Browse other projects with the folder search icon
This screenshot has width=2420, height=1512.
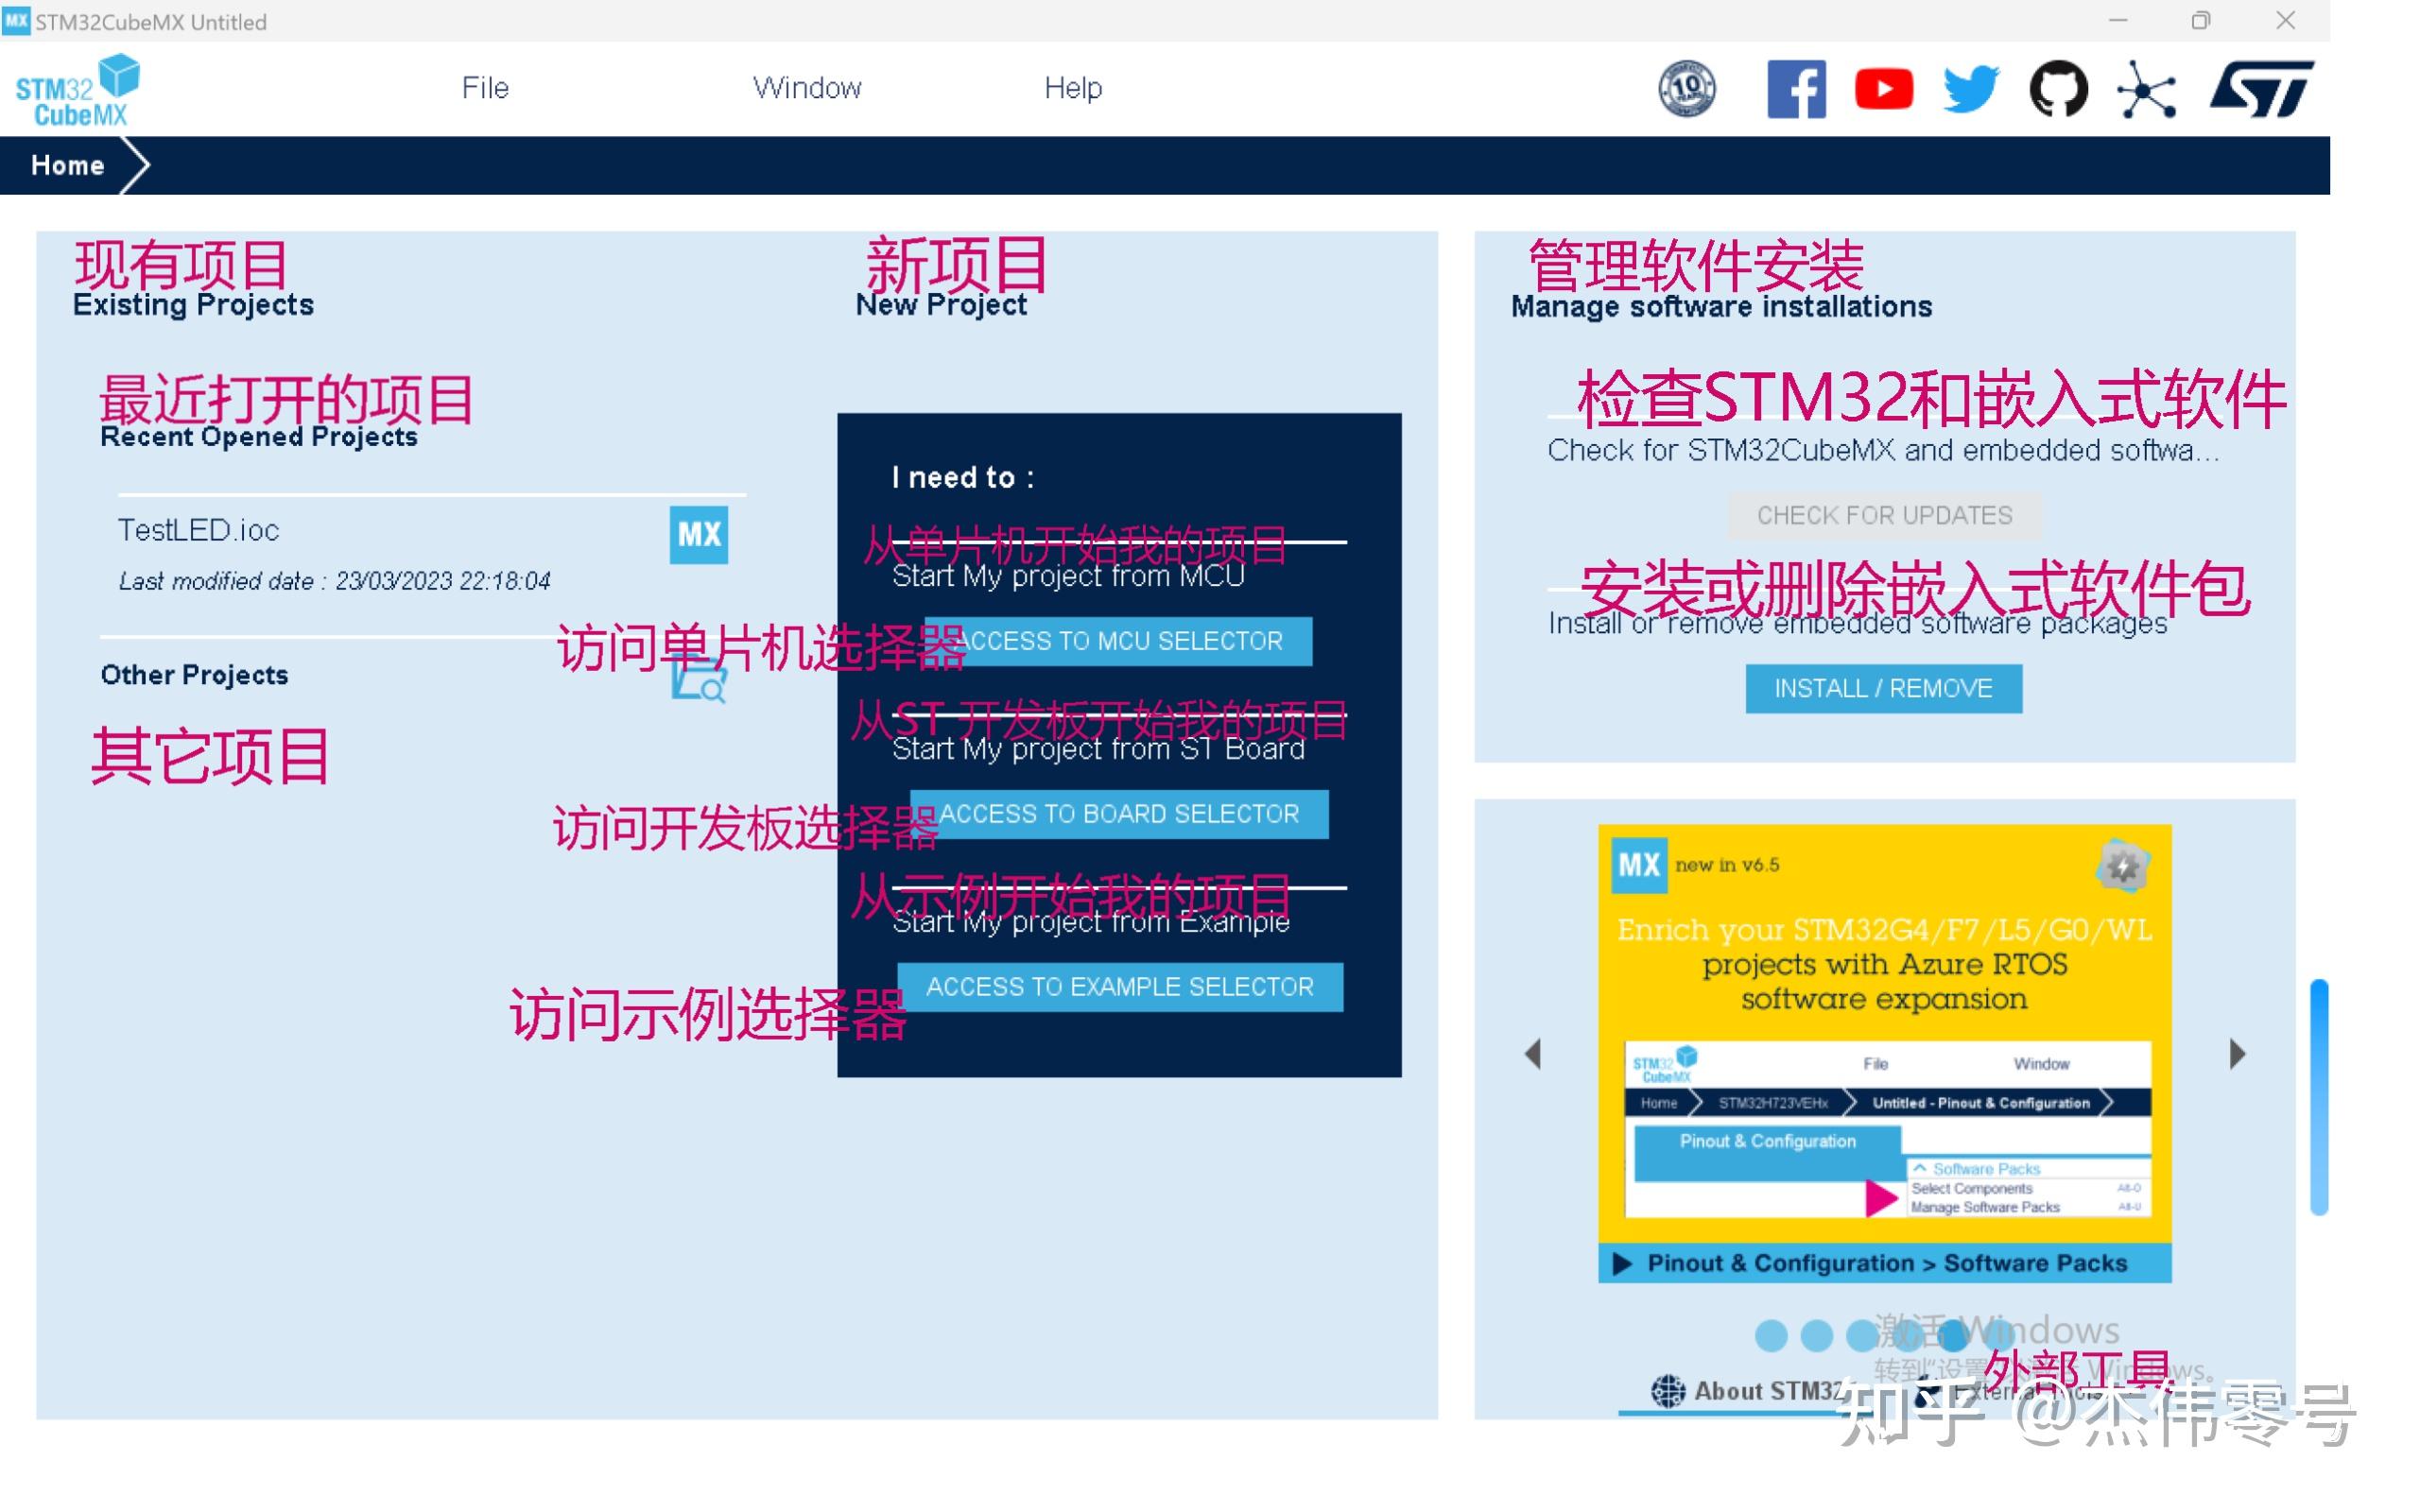698,682
